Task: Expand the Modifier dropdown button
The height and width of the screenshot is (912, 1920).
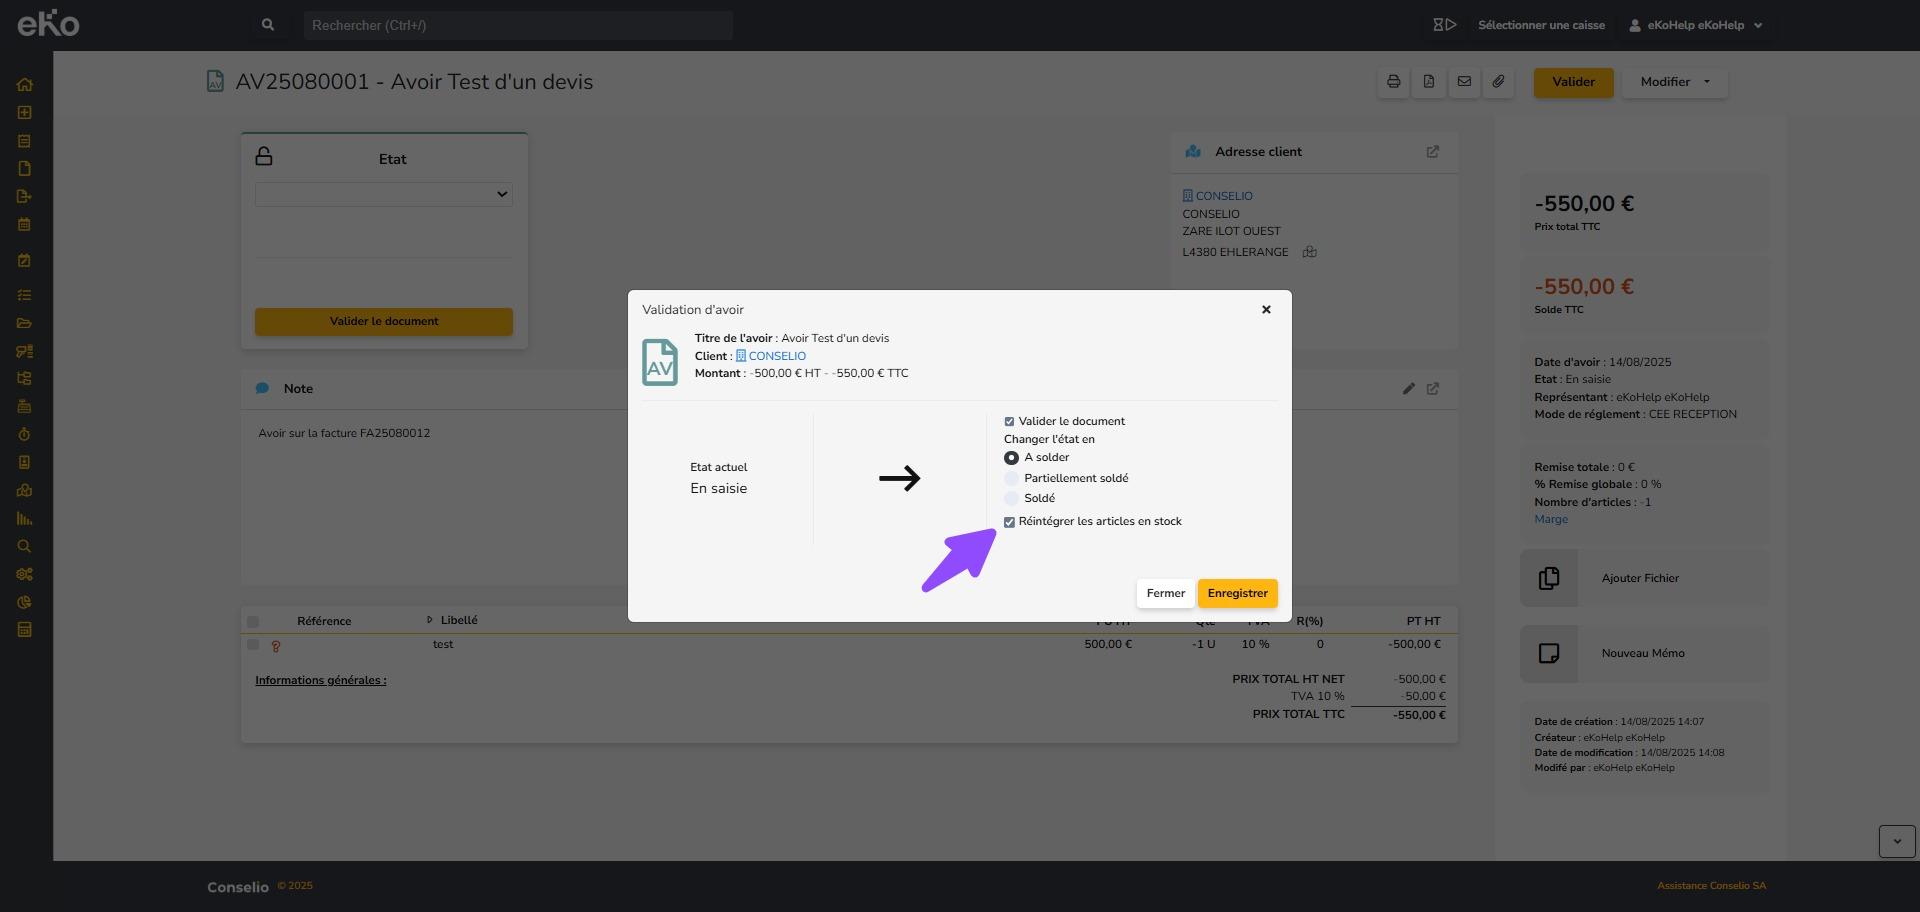Action: pos(1675,82)
